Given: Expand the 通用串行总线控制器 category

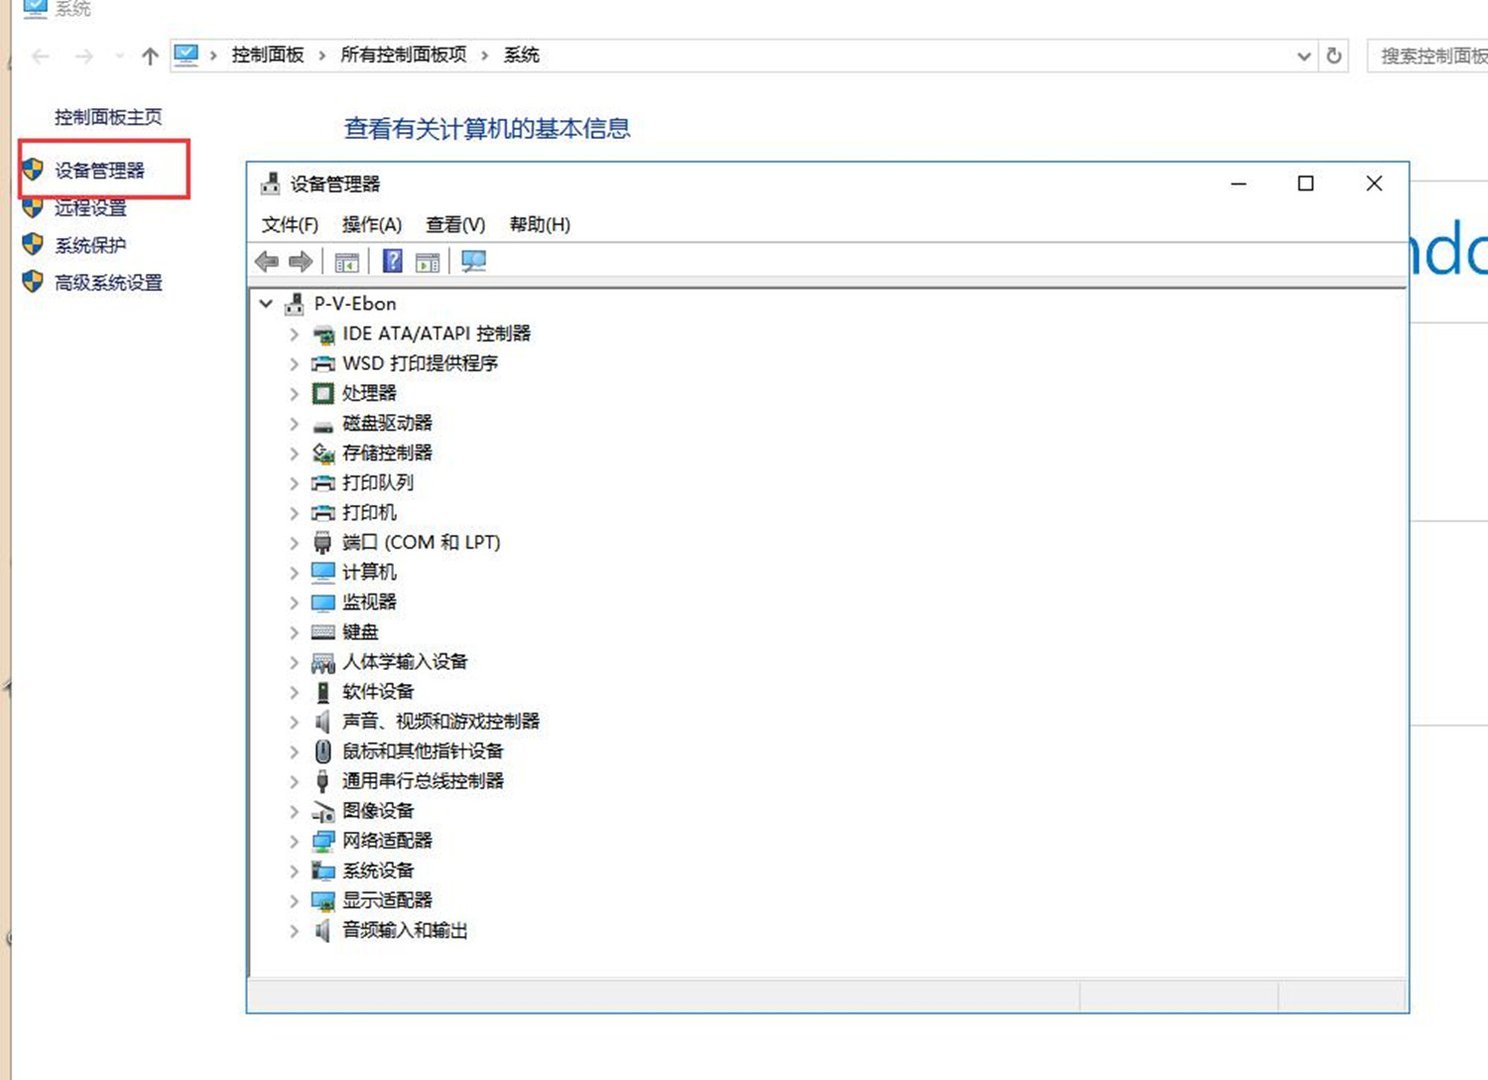Looking at the screenshot, I should pyautogui.click(x=293, y=781).
